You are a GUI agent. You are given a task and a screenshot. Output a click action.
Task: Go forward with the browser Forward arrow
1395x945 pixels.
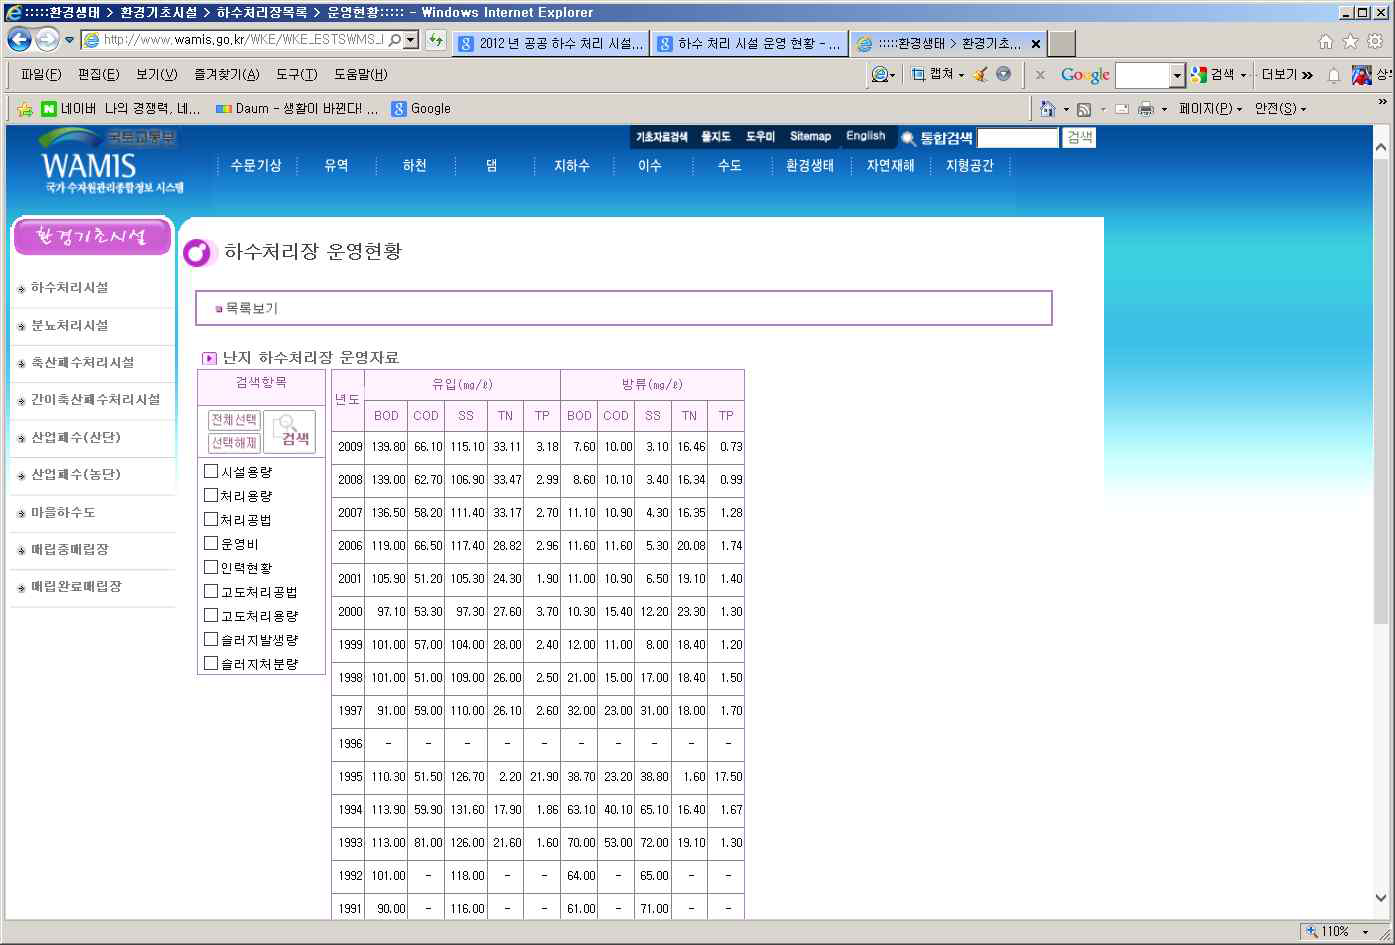(47, 40)
